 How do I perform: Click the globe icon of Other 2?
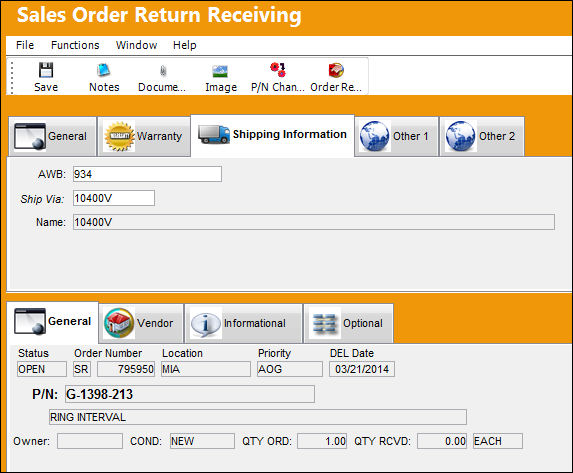coord(460,136)
